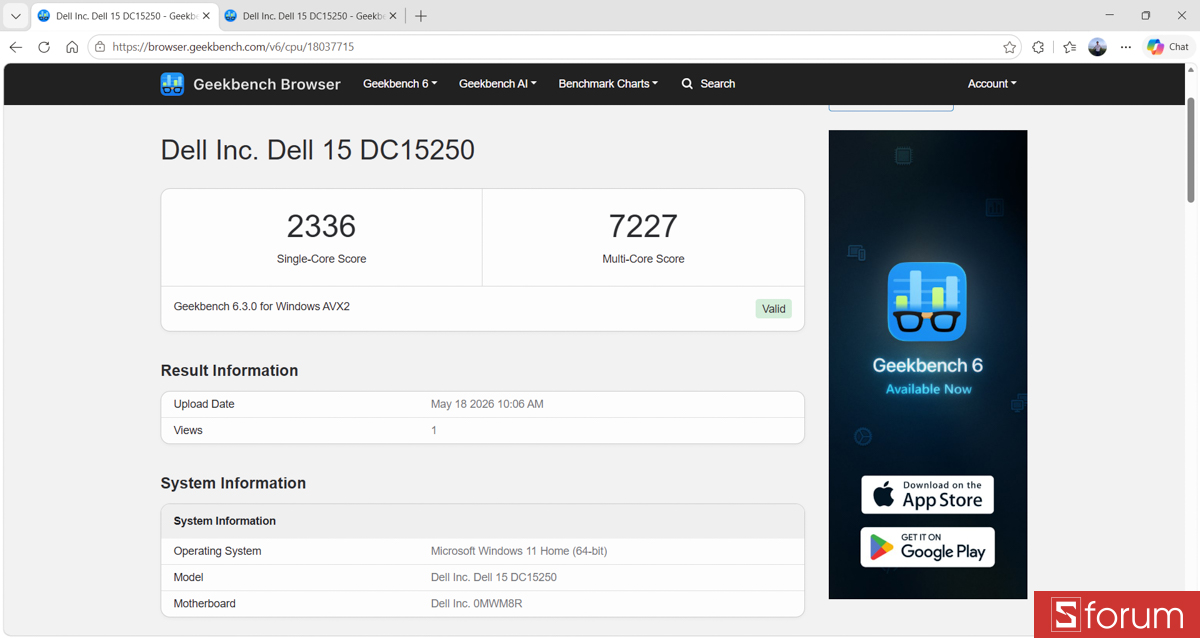Screen dimensions: 1200x638
Task: Open the Account dropdown
Action: (992, 84)
